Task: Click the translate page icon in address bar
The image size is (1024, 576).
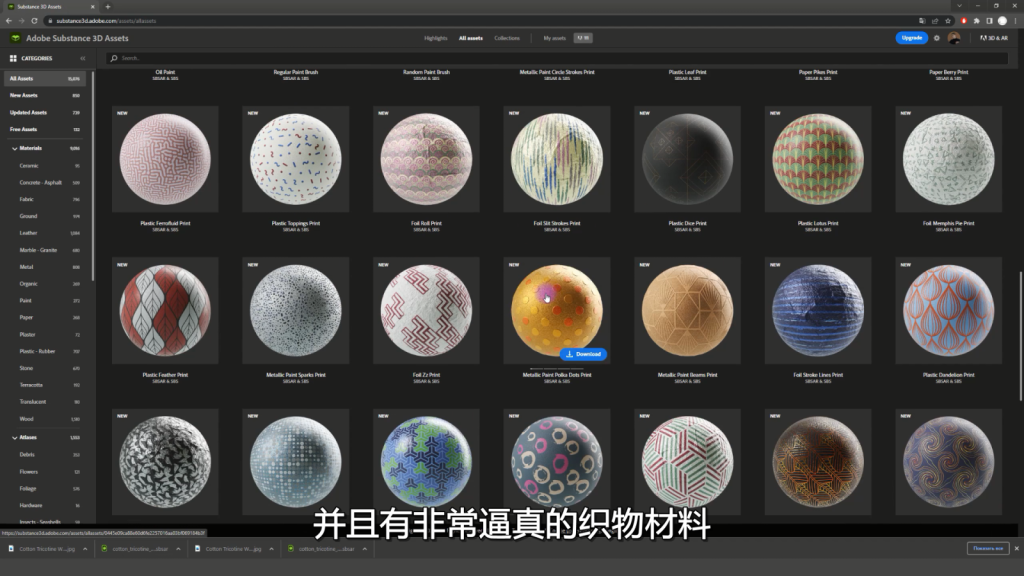Action: point(922,21)
